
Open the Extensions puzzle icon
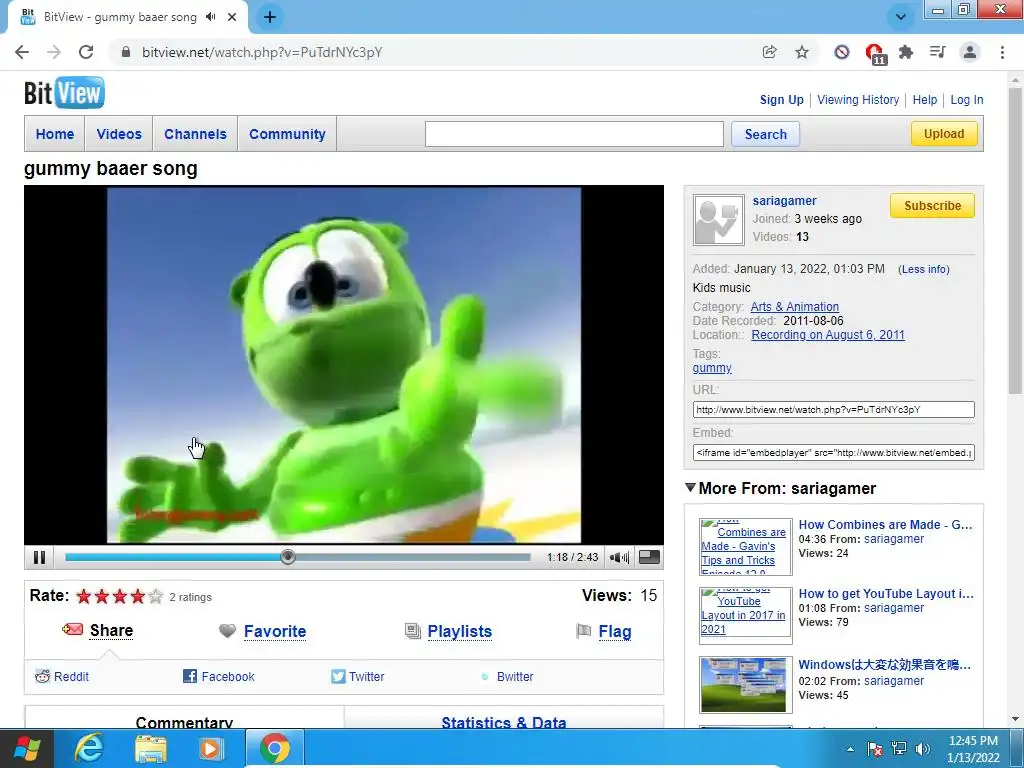(906, 52)
